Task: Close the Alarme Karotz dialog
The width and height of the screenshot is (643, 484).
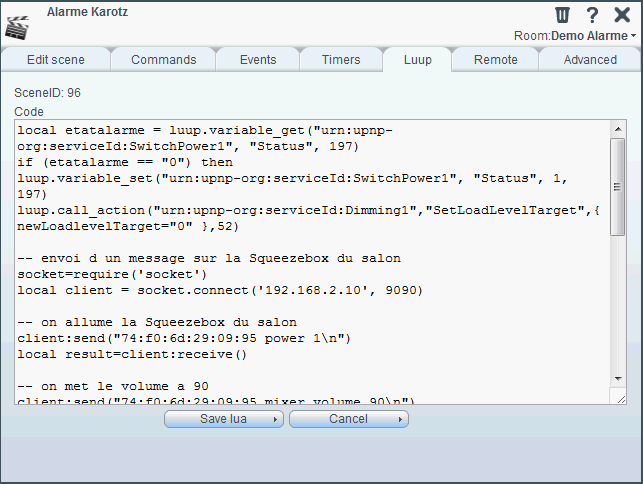Action: click(622, 15)
